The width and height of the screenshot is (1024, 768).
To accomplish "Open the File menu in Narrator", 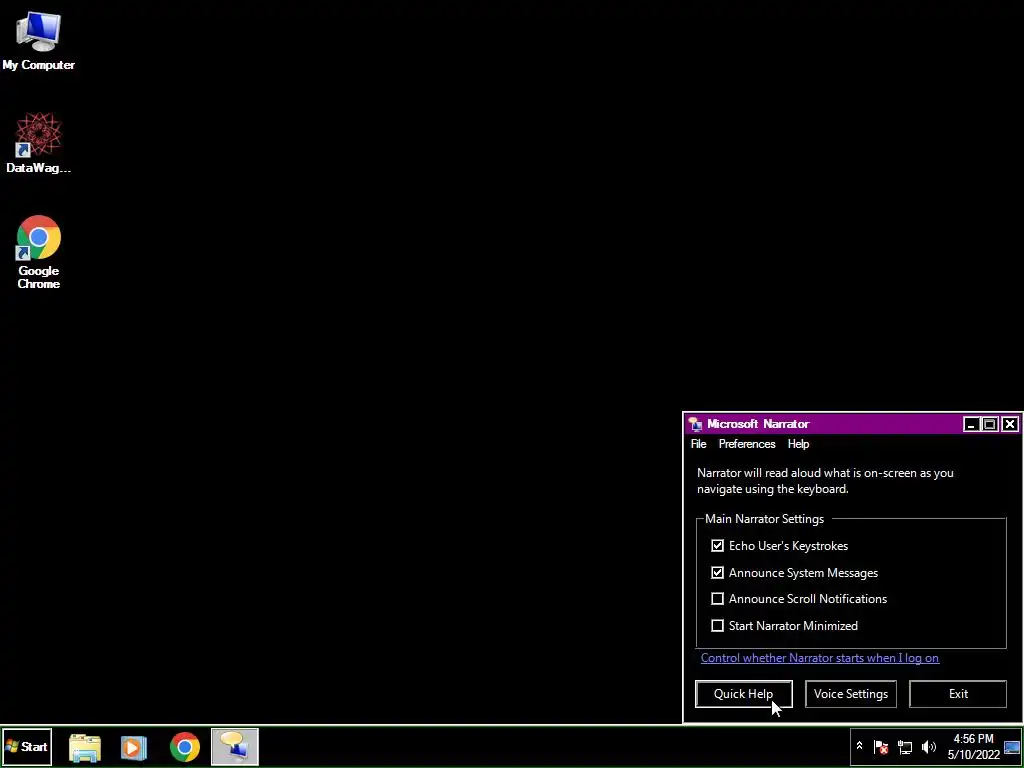I will click(698, 444).
